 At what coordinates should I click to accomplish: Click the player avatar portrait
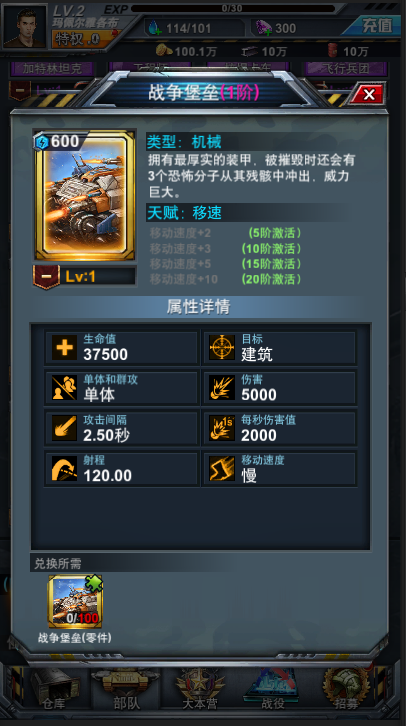pyautogui.click(x=25, y=26)
